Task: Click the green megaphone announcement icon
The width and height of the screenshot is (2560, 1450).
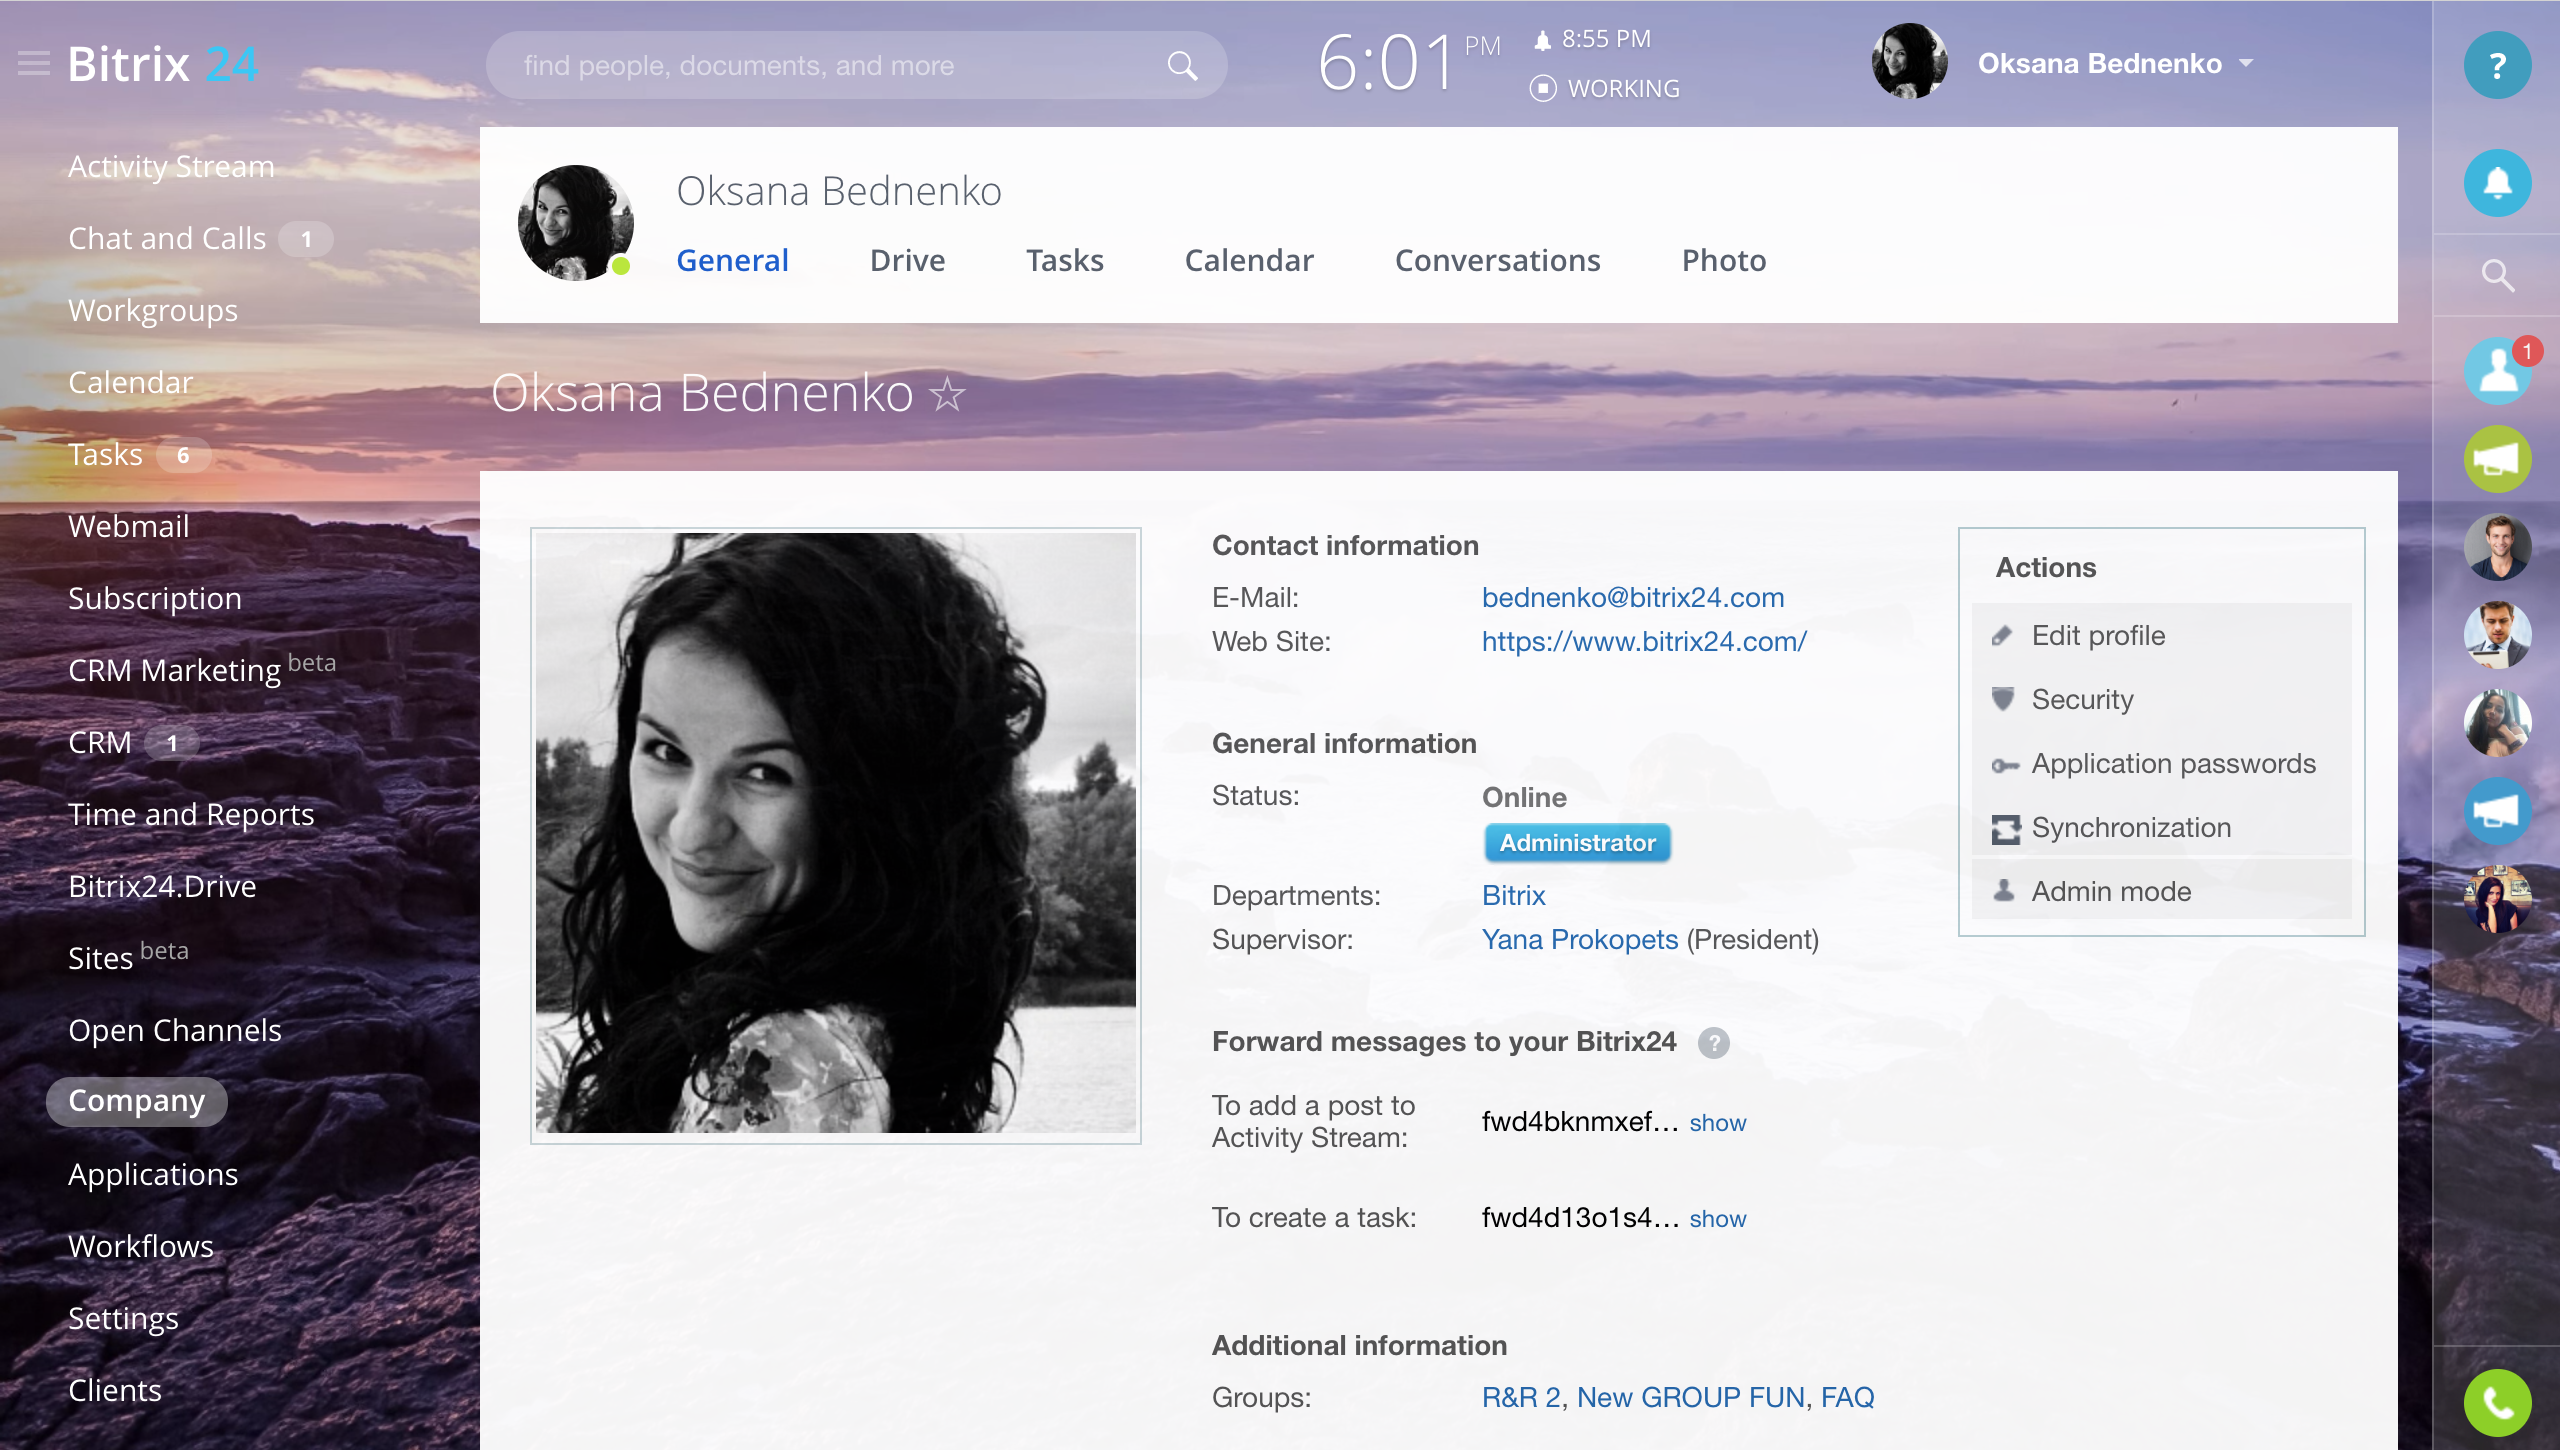Action: click(x=2497, y=459)
